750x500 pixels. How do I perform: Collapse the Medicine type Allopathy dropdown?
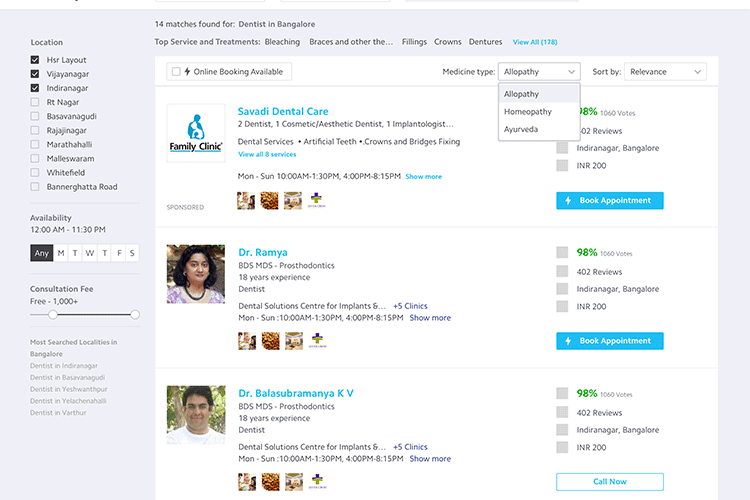tap(539, 72)
